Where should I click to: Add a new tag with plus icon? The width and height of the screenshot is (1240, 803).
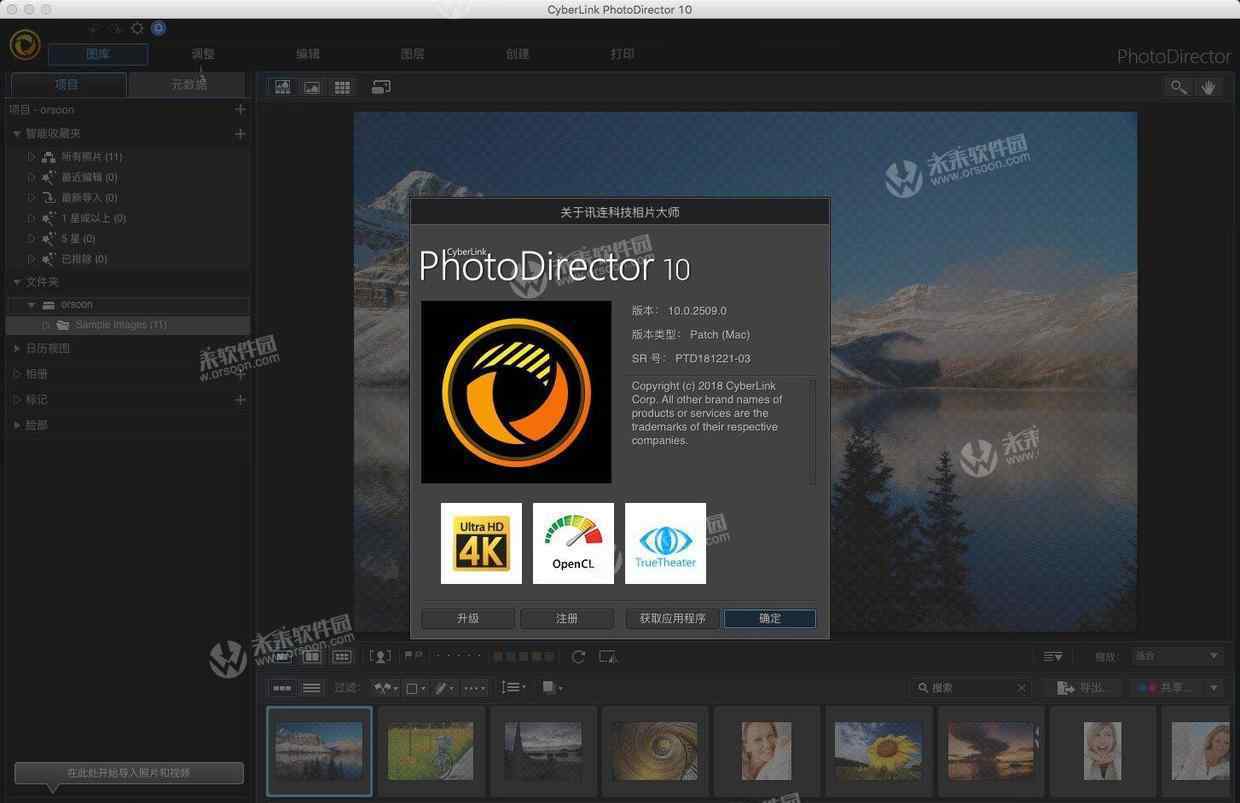[x=240, y=399]
